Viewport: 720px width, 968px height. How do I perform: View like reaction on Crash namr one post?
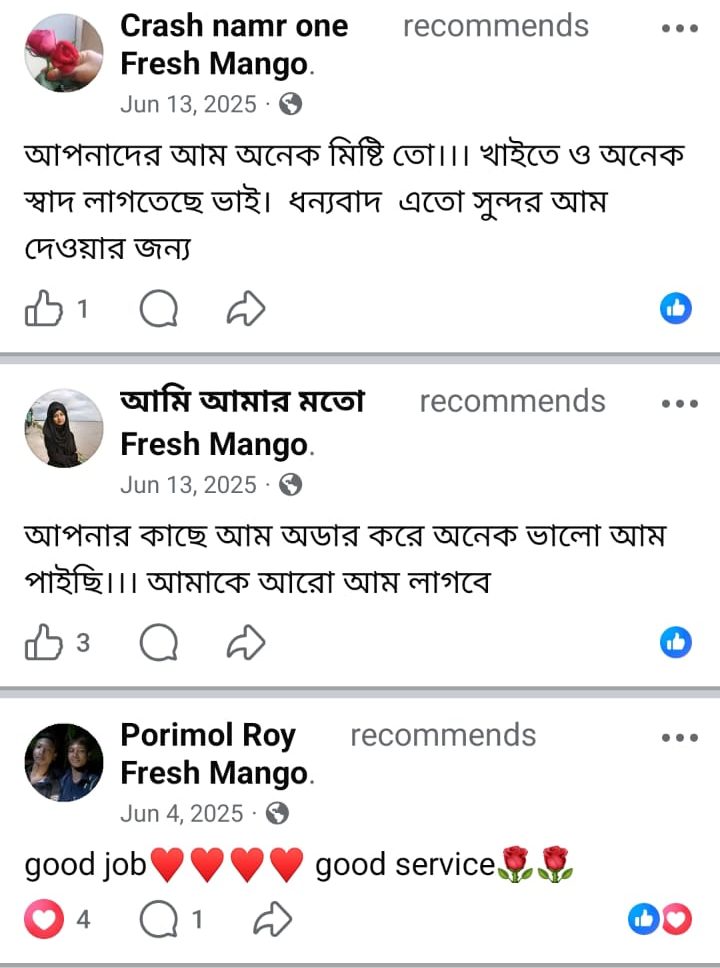676,308
